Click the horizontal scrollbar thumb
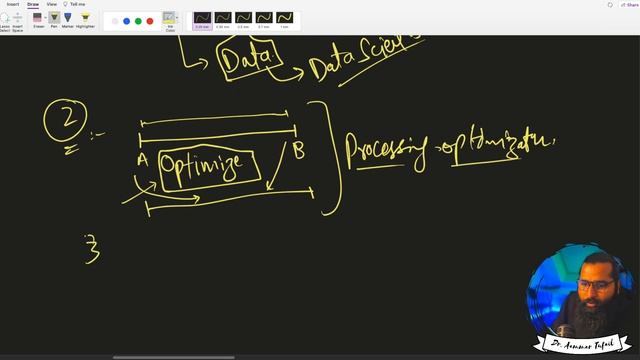This screenshot has height=360, width=640. point(173,358)
